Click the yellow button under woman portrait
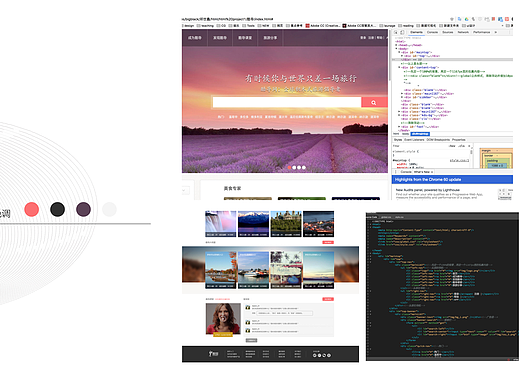Image resolution: width=520 pixels, height=390 pixels. 223,334
